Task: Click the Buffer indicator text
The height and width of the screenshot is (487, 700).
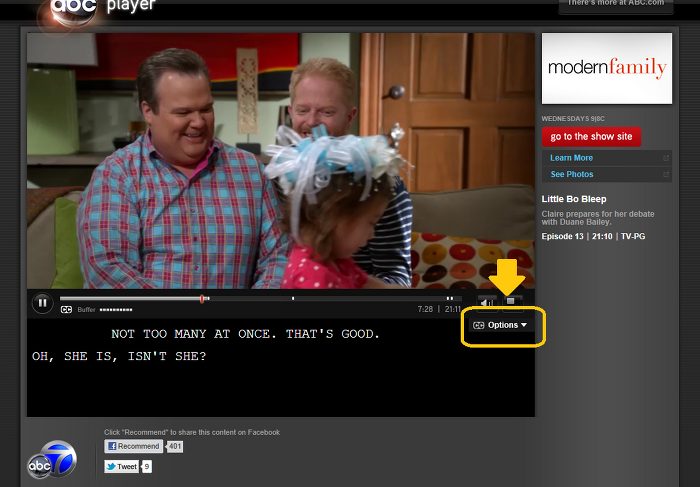Action: [86, 309]
